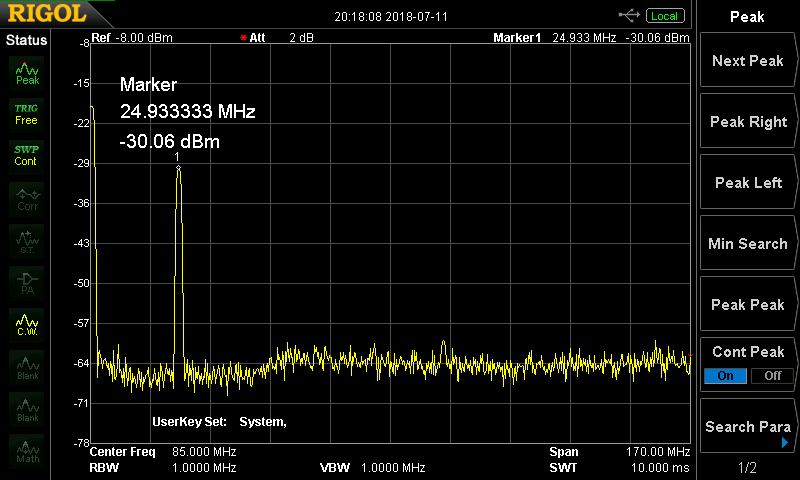Click the SWT 10.000 ms value
Viewport: 800px width, 480px height.
pos(660,467)
